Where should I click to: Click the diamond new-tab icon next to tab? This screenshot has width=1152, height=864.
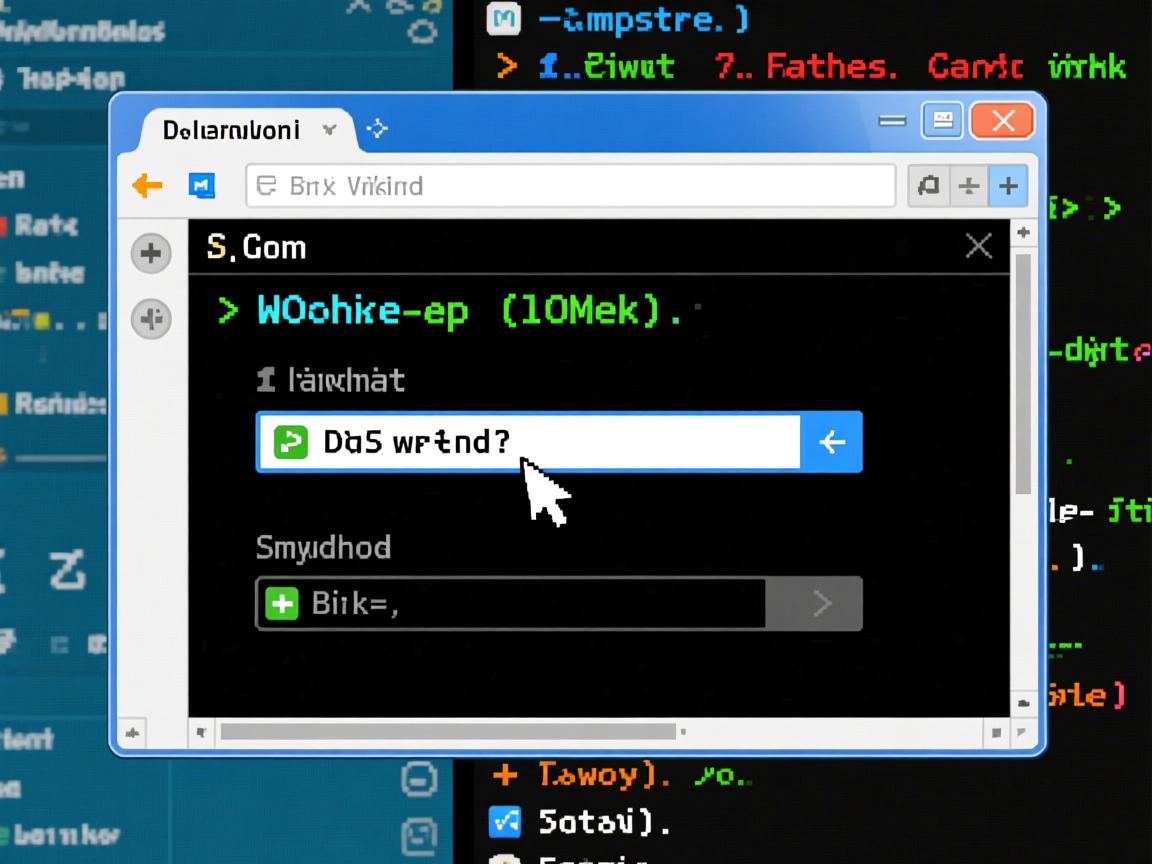pyautogui.click(x=377, y=129)
